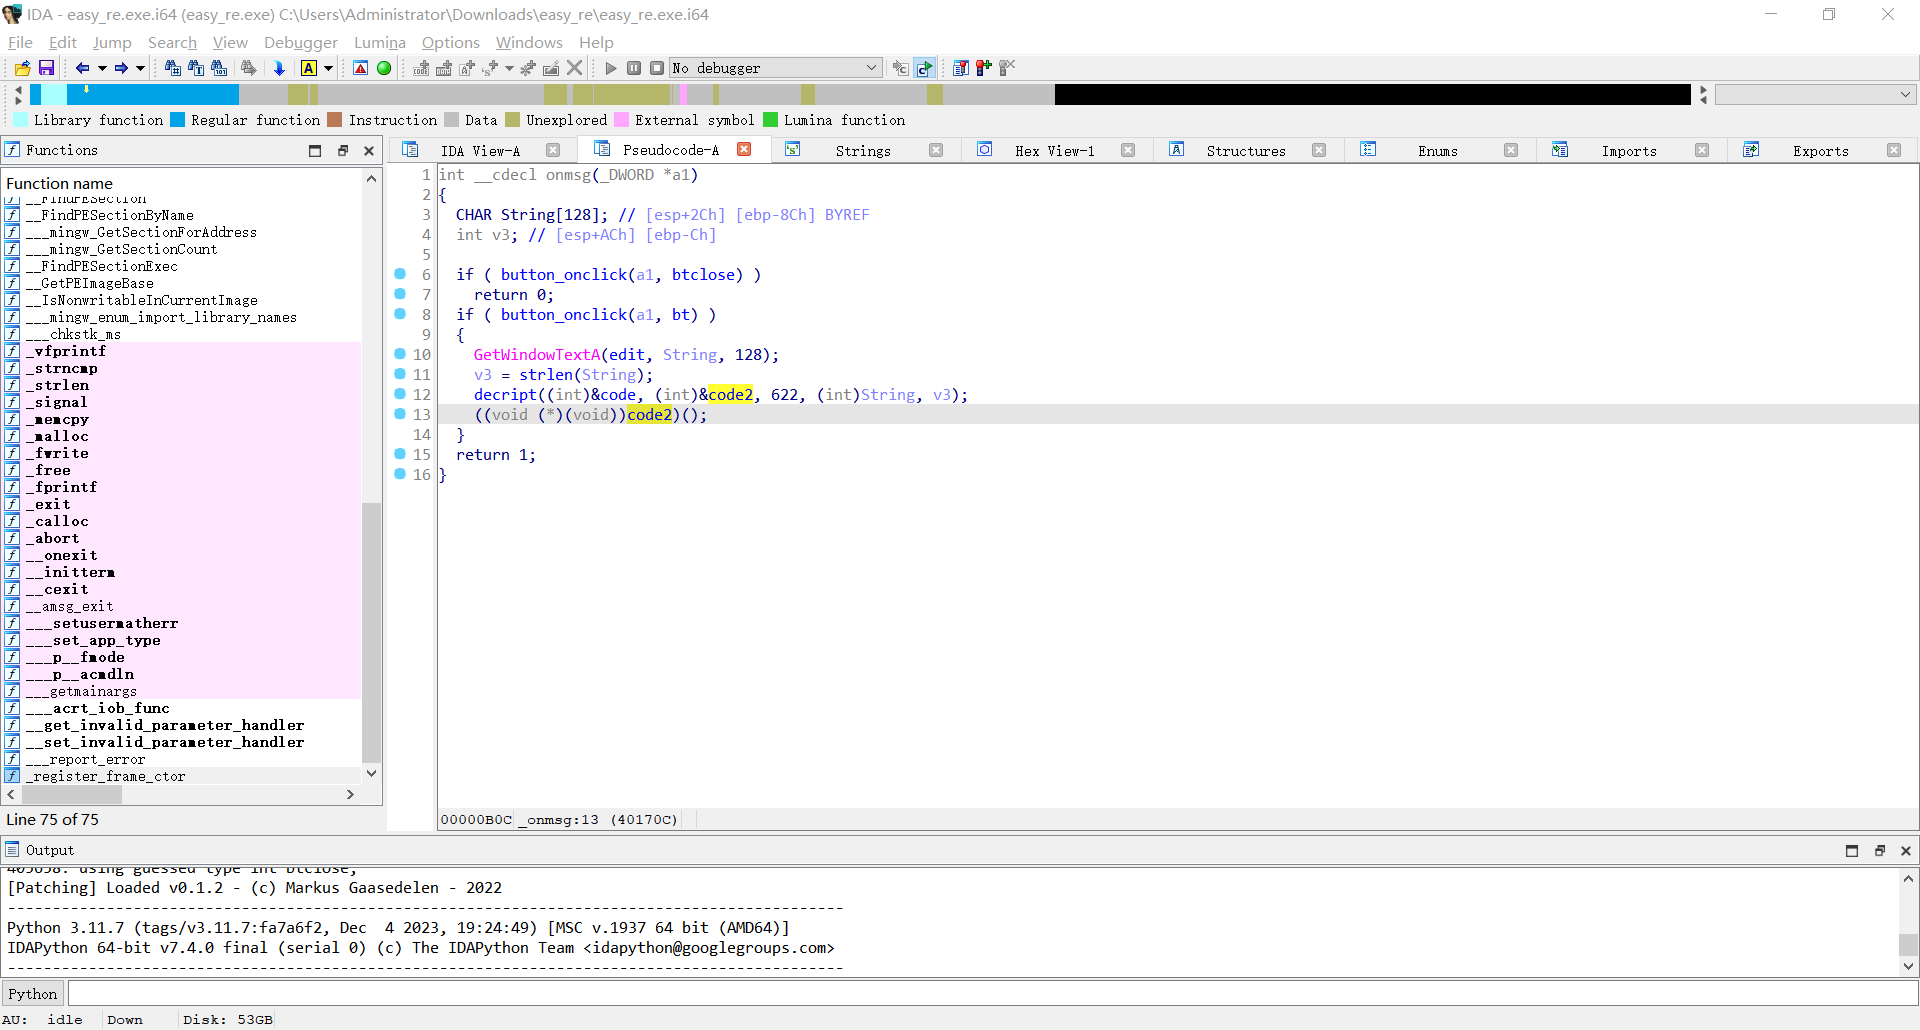Maximize the Functions panel
This screenshot has width=1920, height=1030.
coord(315,151)
